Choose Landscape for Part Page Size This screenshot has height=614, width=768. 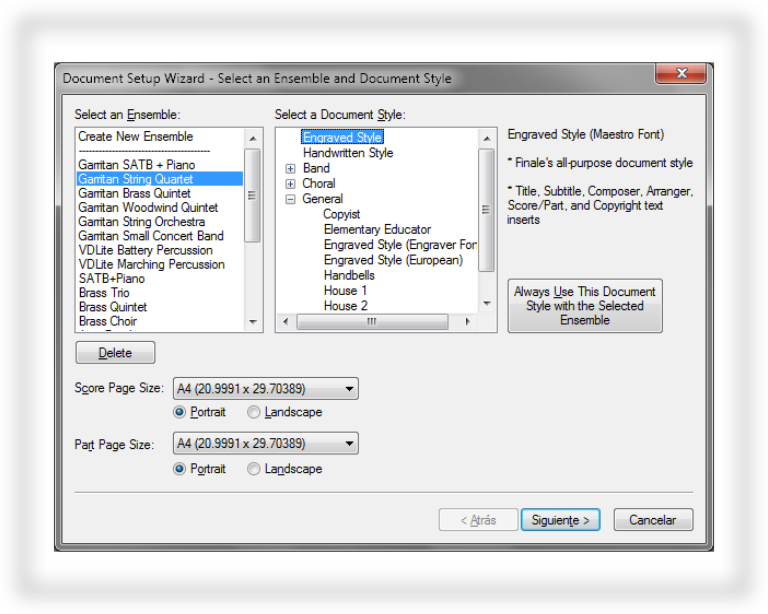[254, 469]
